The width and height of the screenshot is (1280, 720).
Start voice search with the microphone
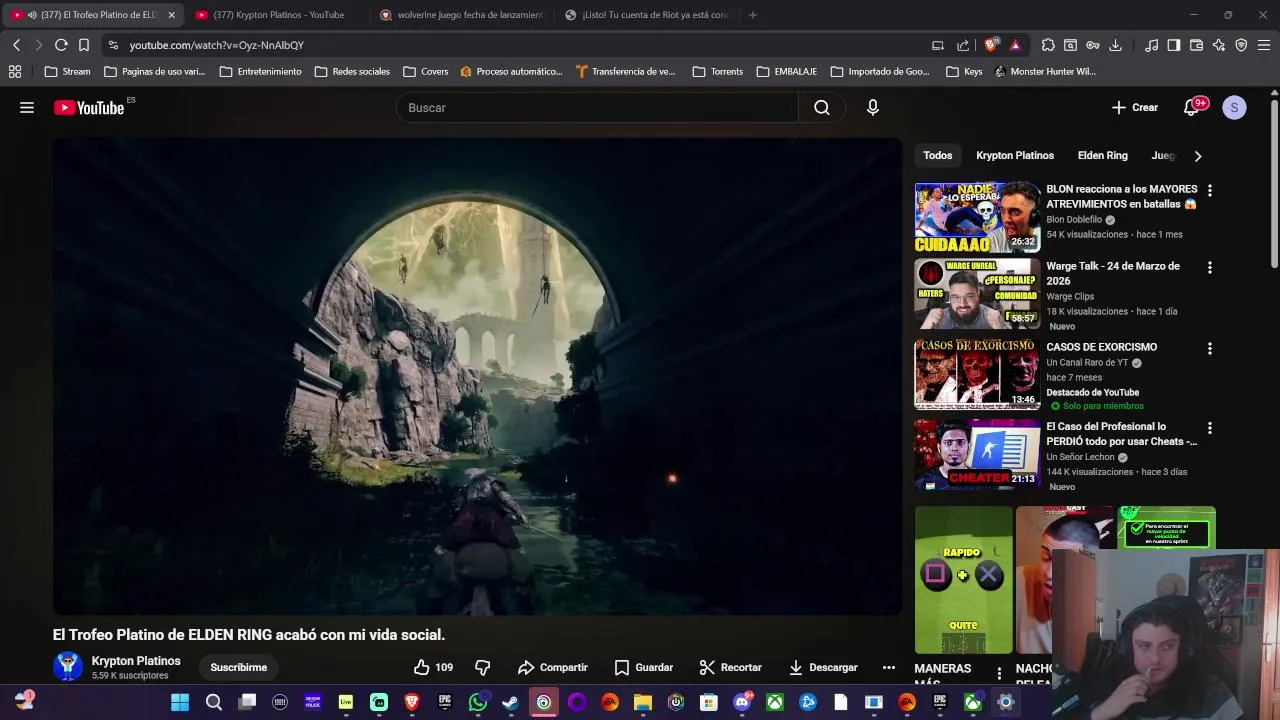873,108
